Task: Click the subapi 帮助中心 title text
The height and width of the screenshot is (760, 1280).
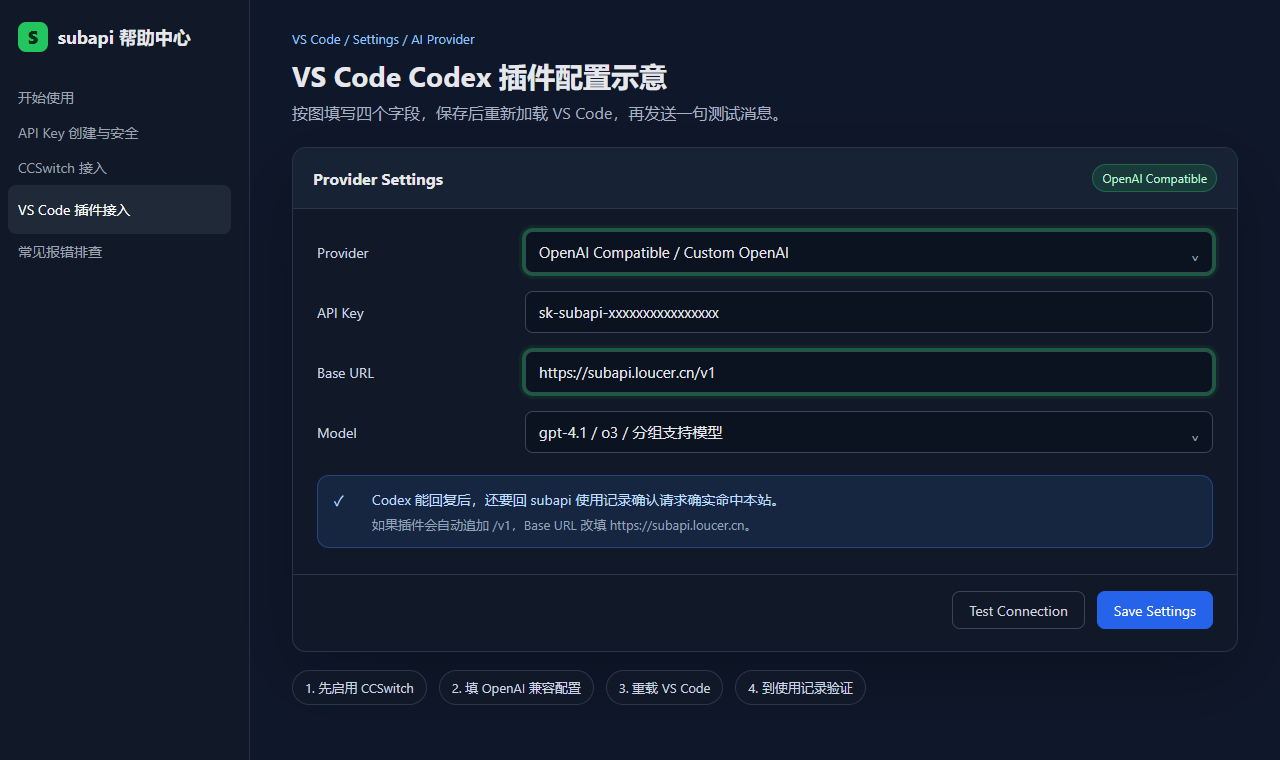Action: 124,38
